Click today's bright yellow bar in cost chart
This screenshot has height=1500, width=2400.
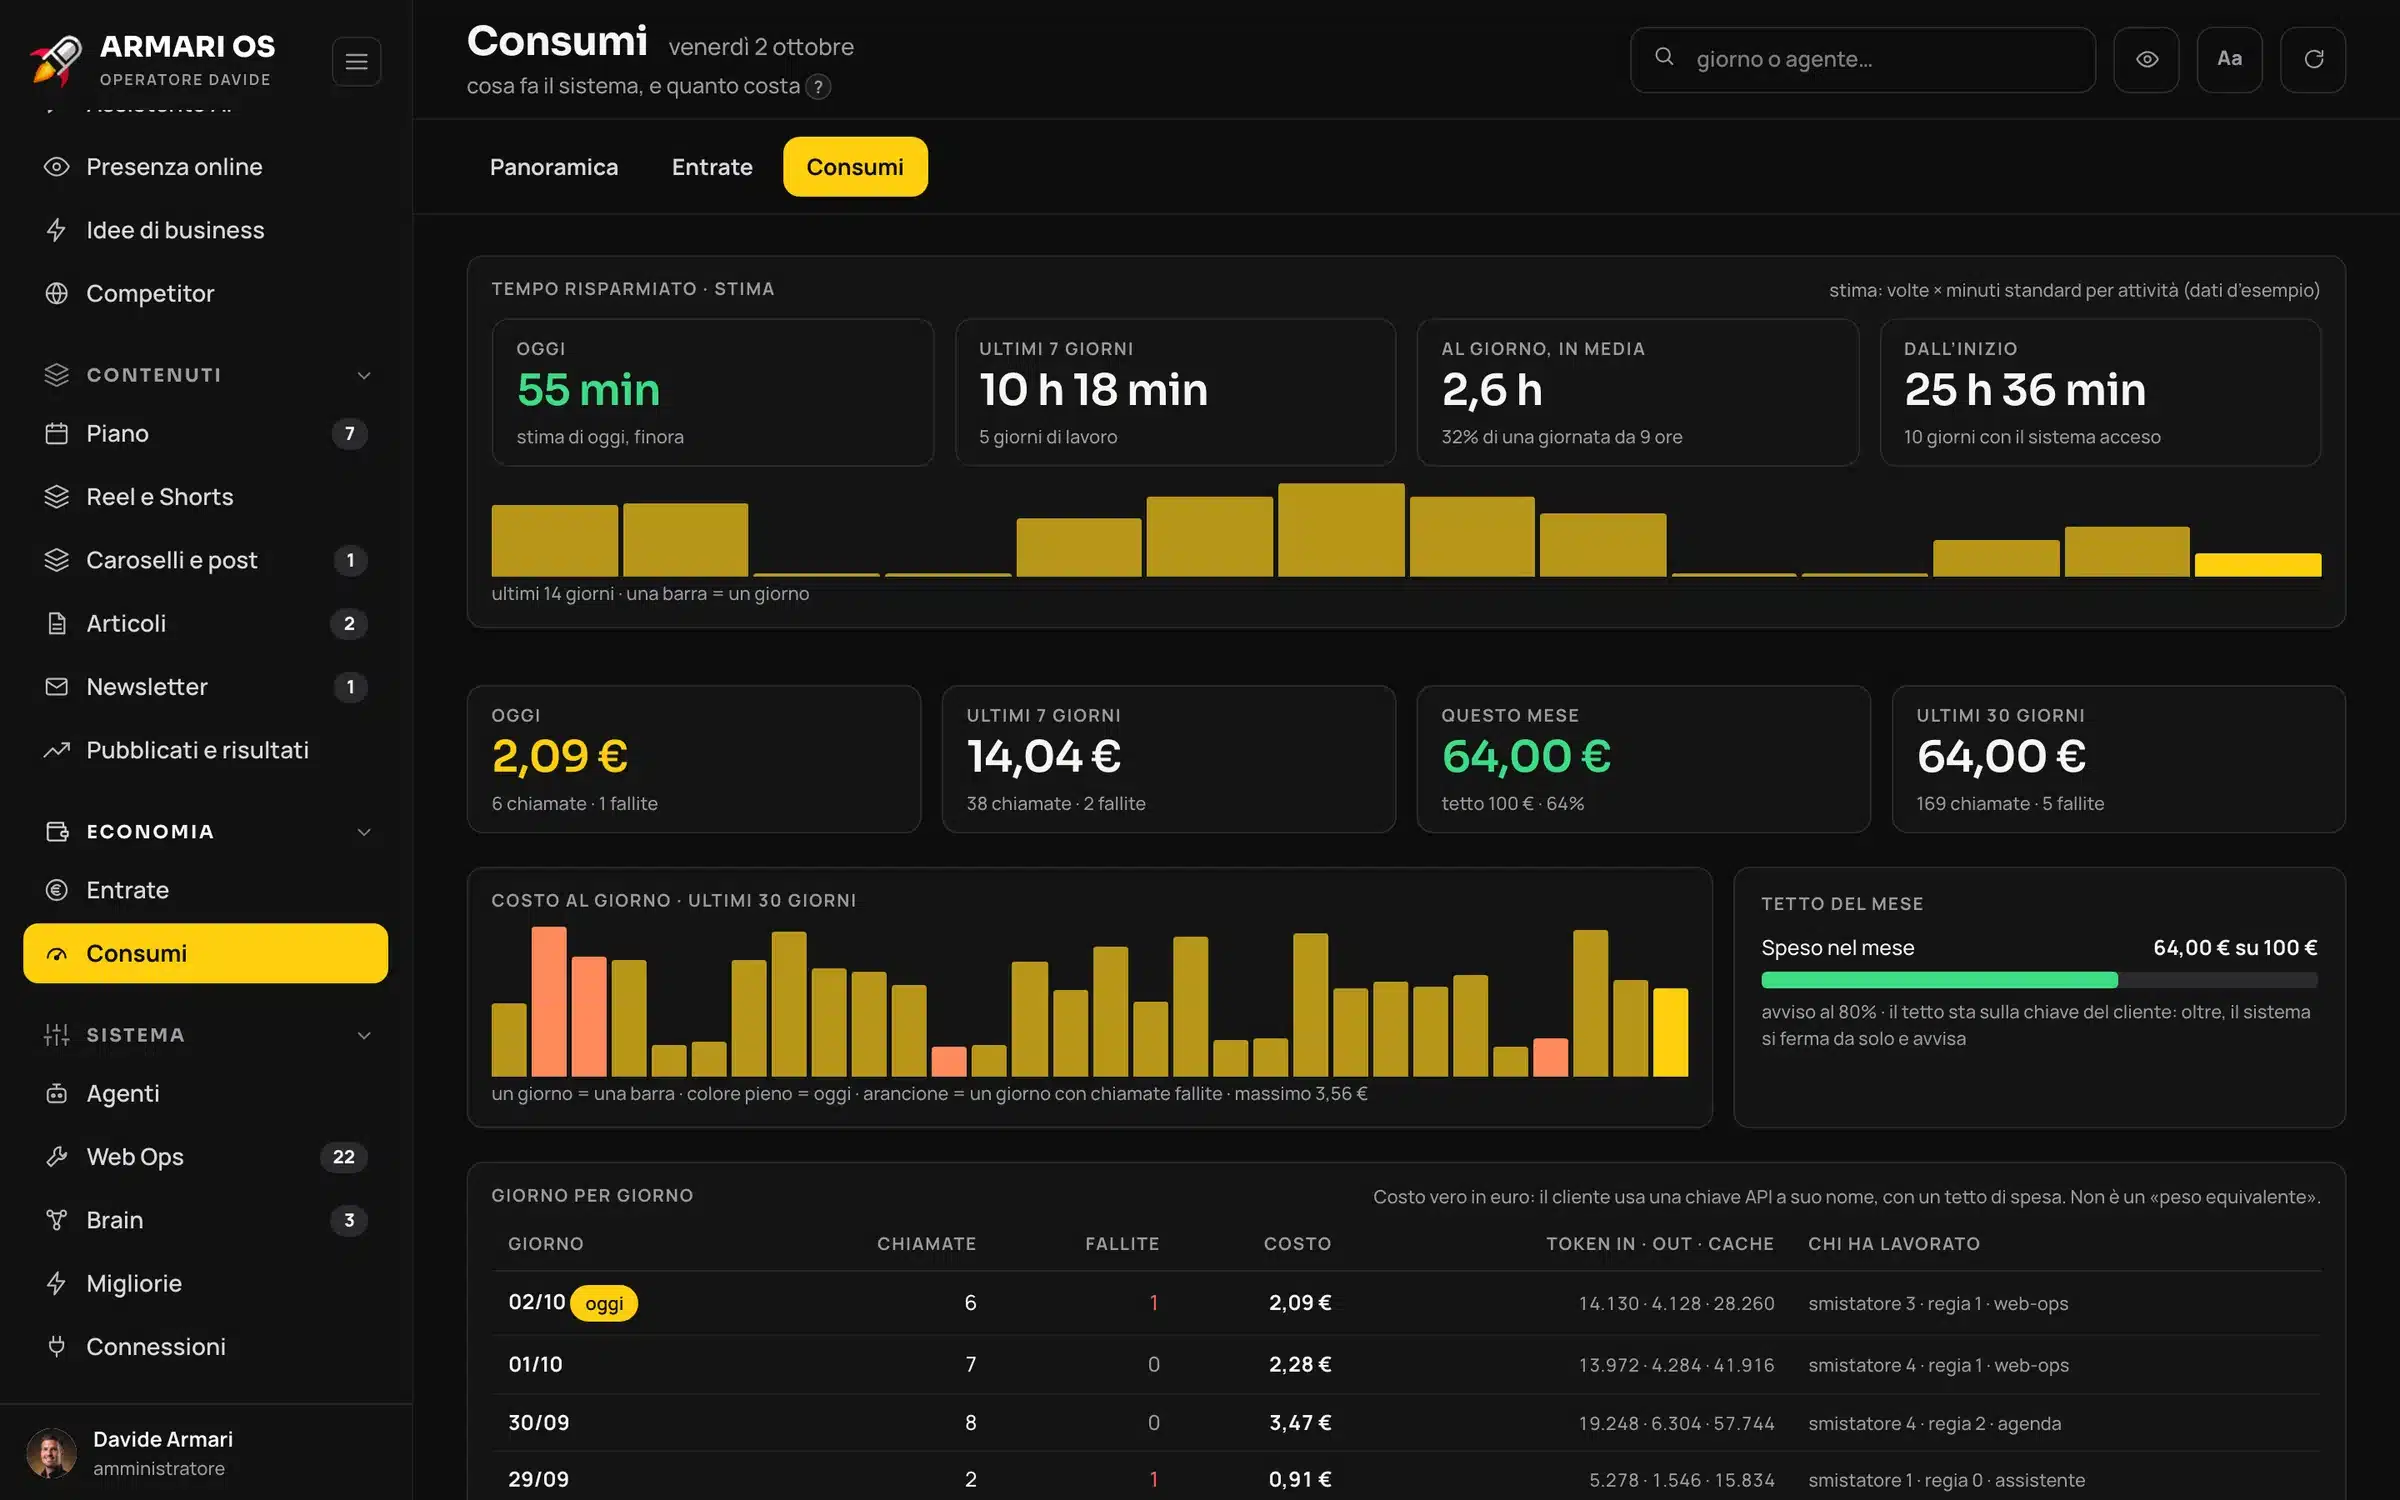click(1670, 1032)
